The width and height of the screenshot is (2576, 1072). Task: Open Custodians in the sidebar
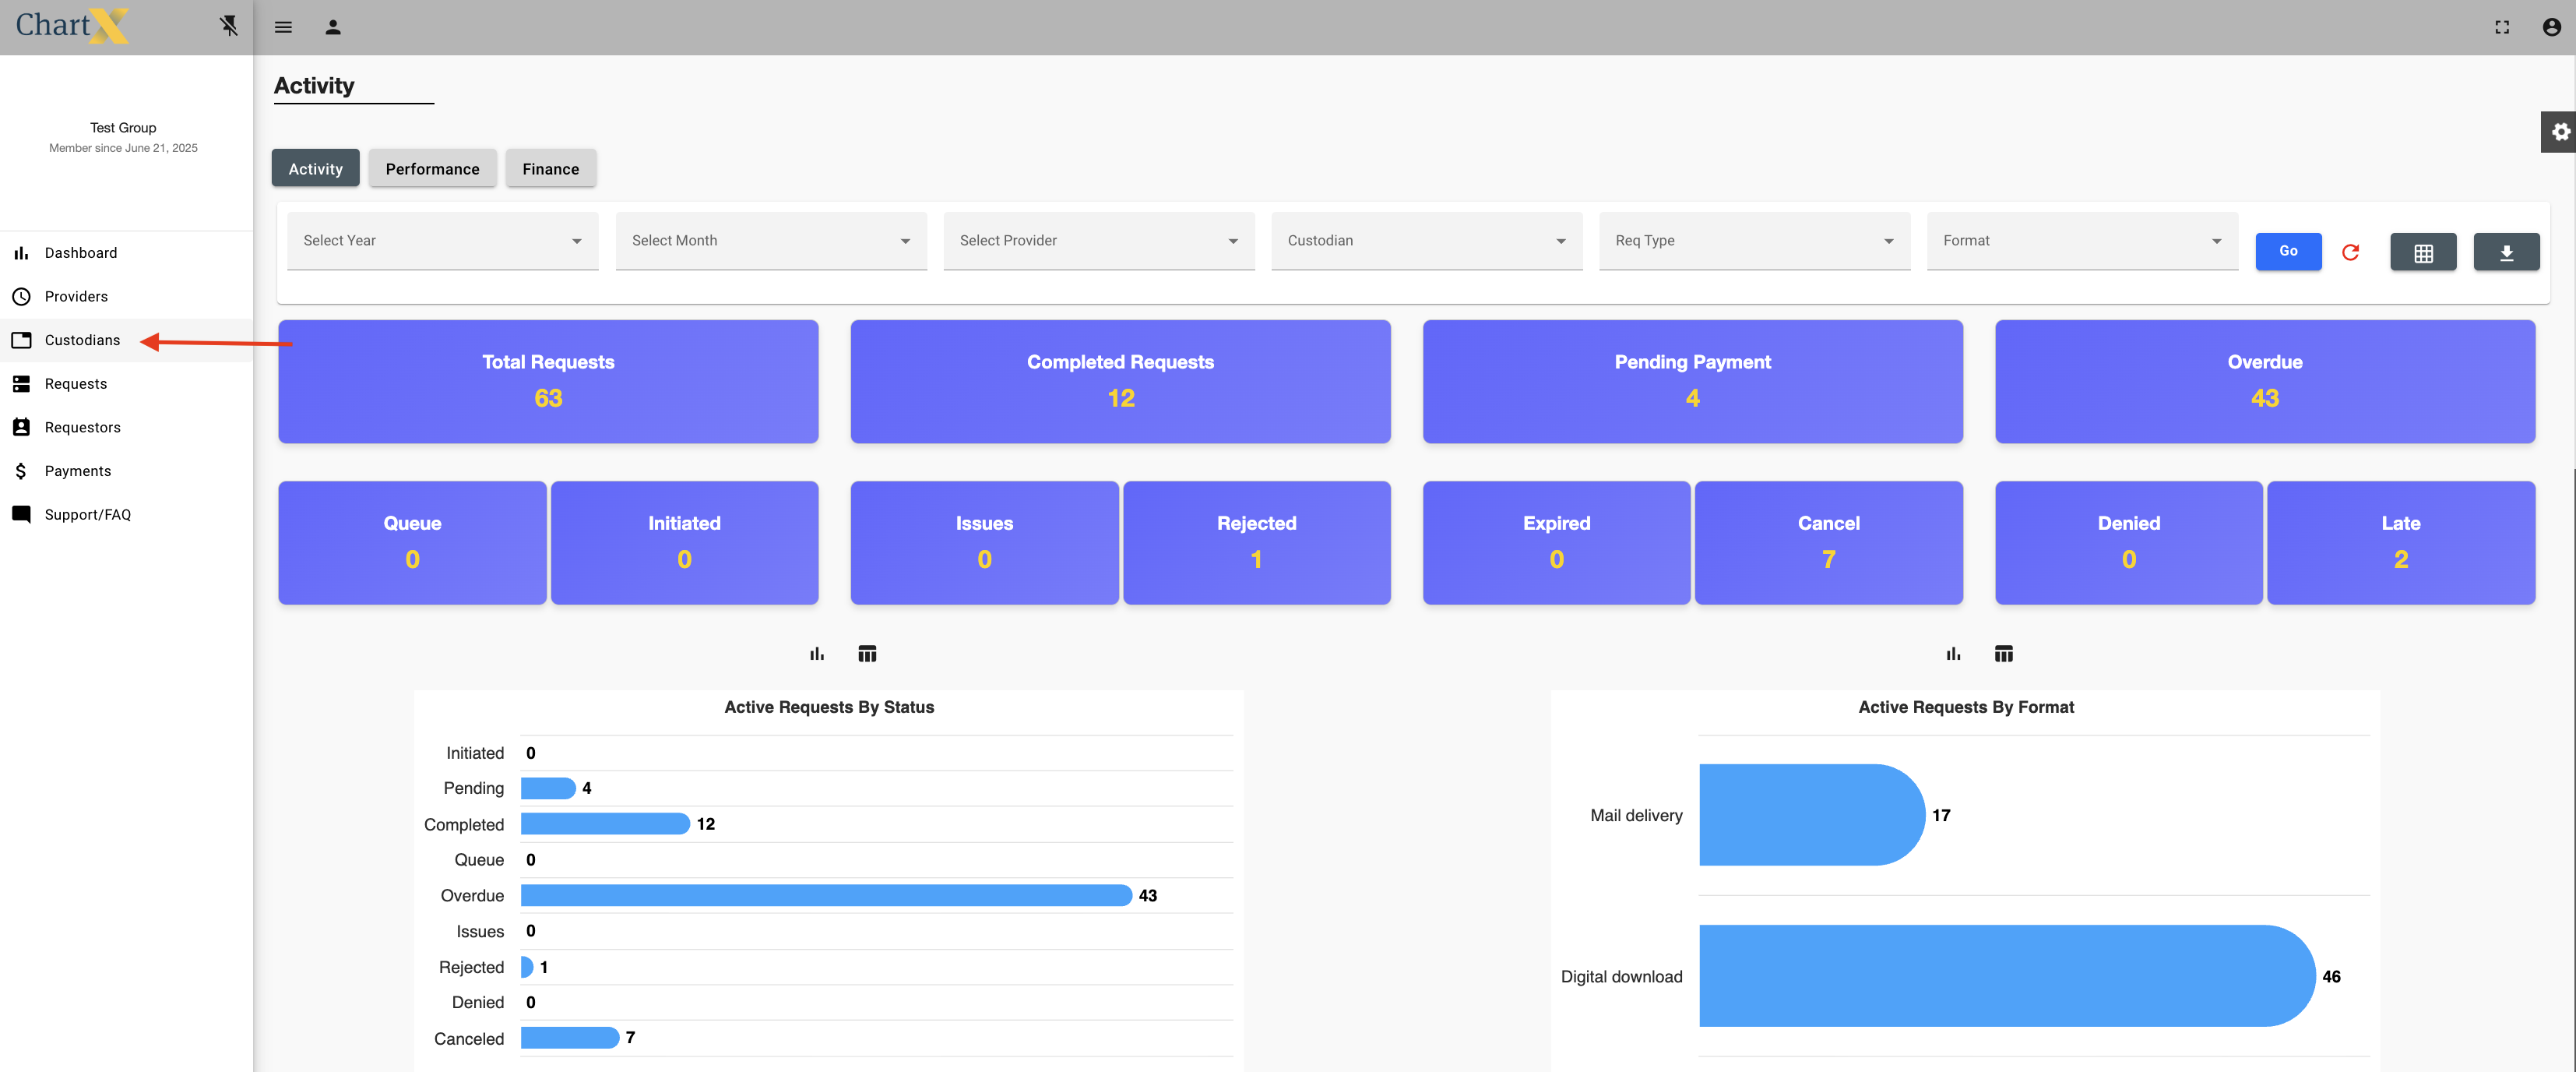[82, 340]
